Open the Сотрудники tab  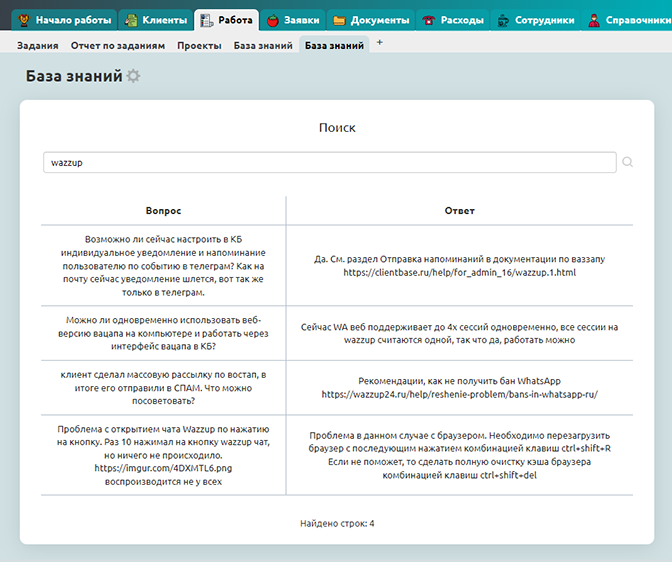[535, 20]
